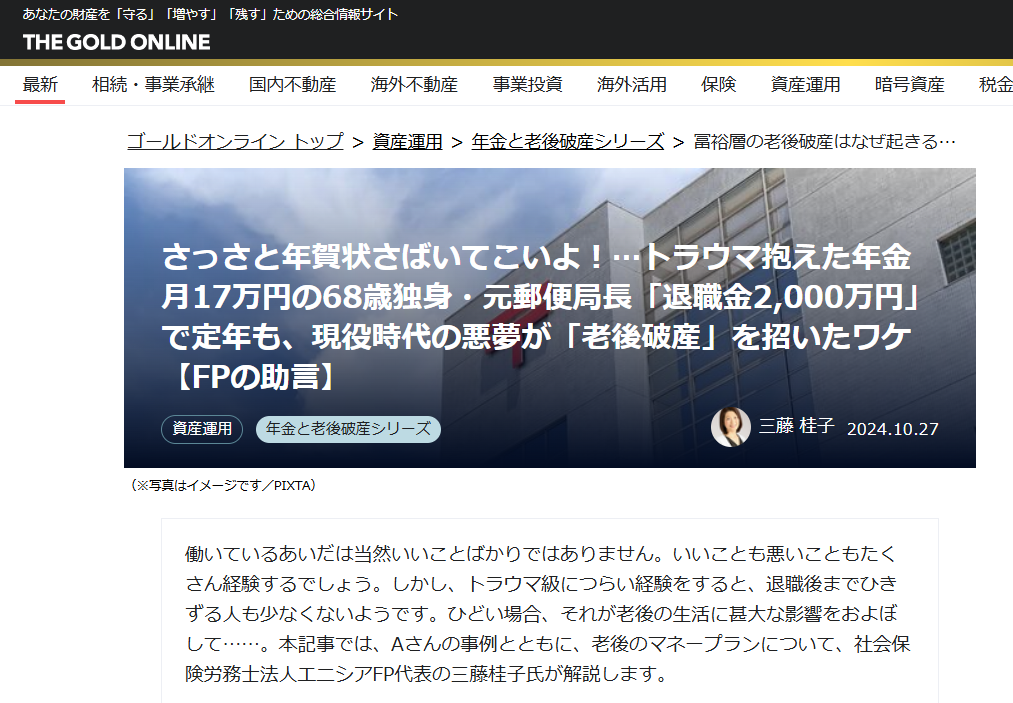
Task: Open the author name 三藤 桂子
Action: coord(797,426)
